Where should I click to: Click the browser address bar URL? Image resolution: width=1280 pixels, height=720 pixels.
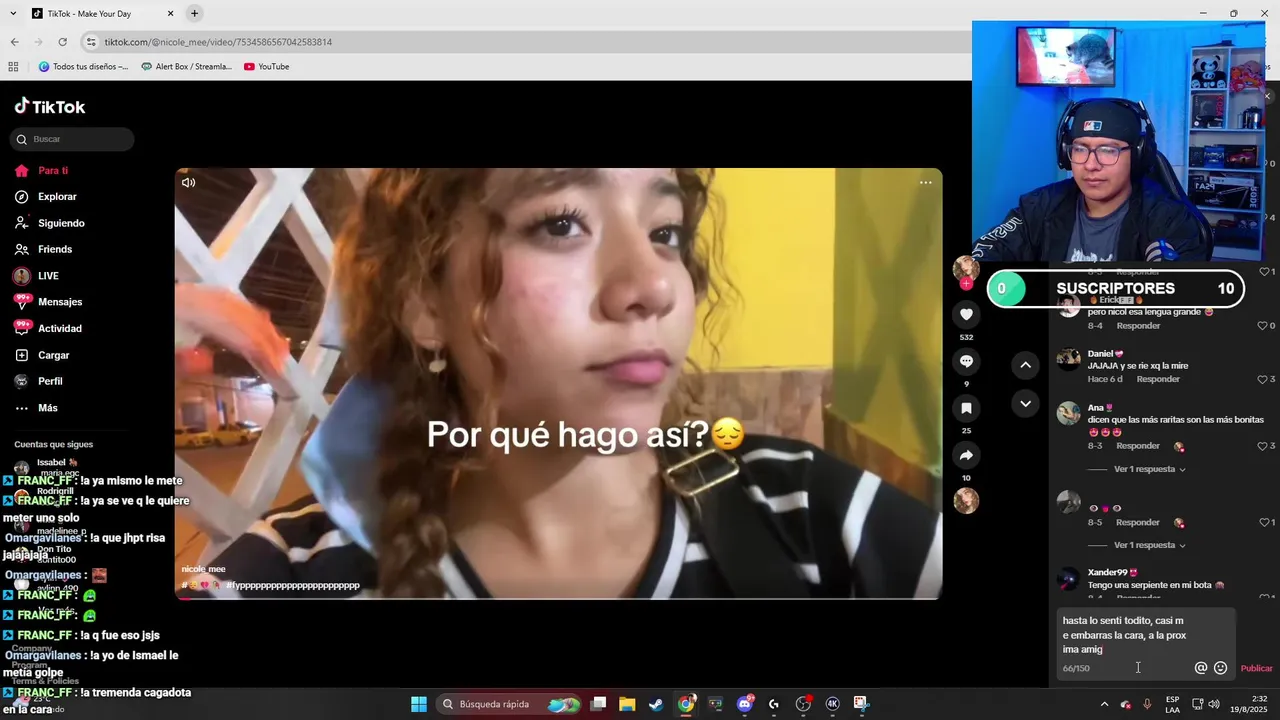[x=218, y=42]
